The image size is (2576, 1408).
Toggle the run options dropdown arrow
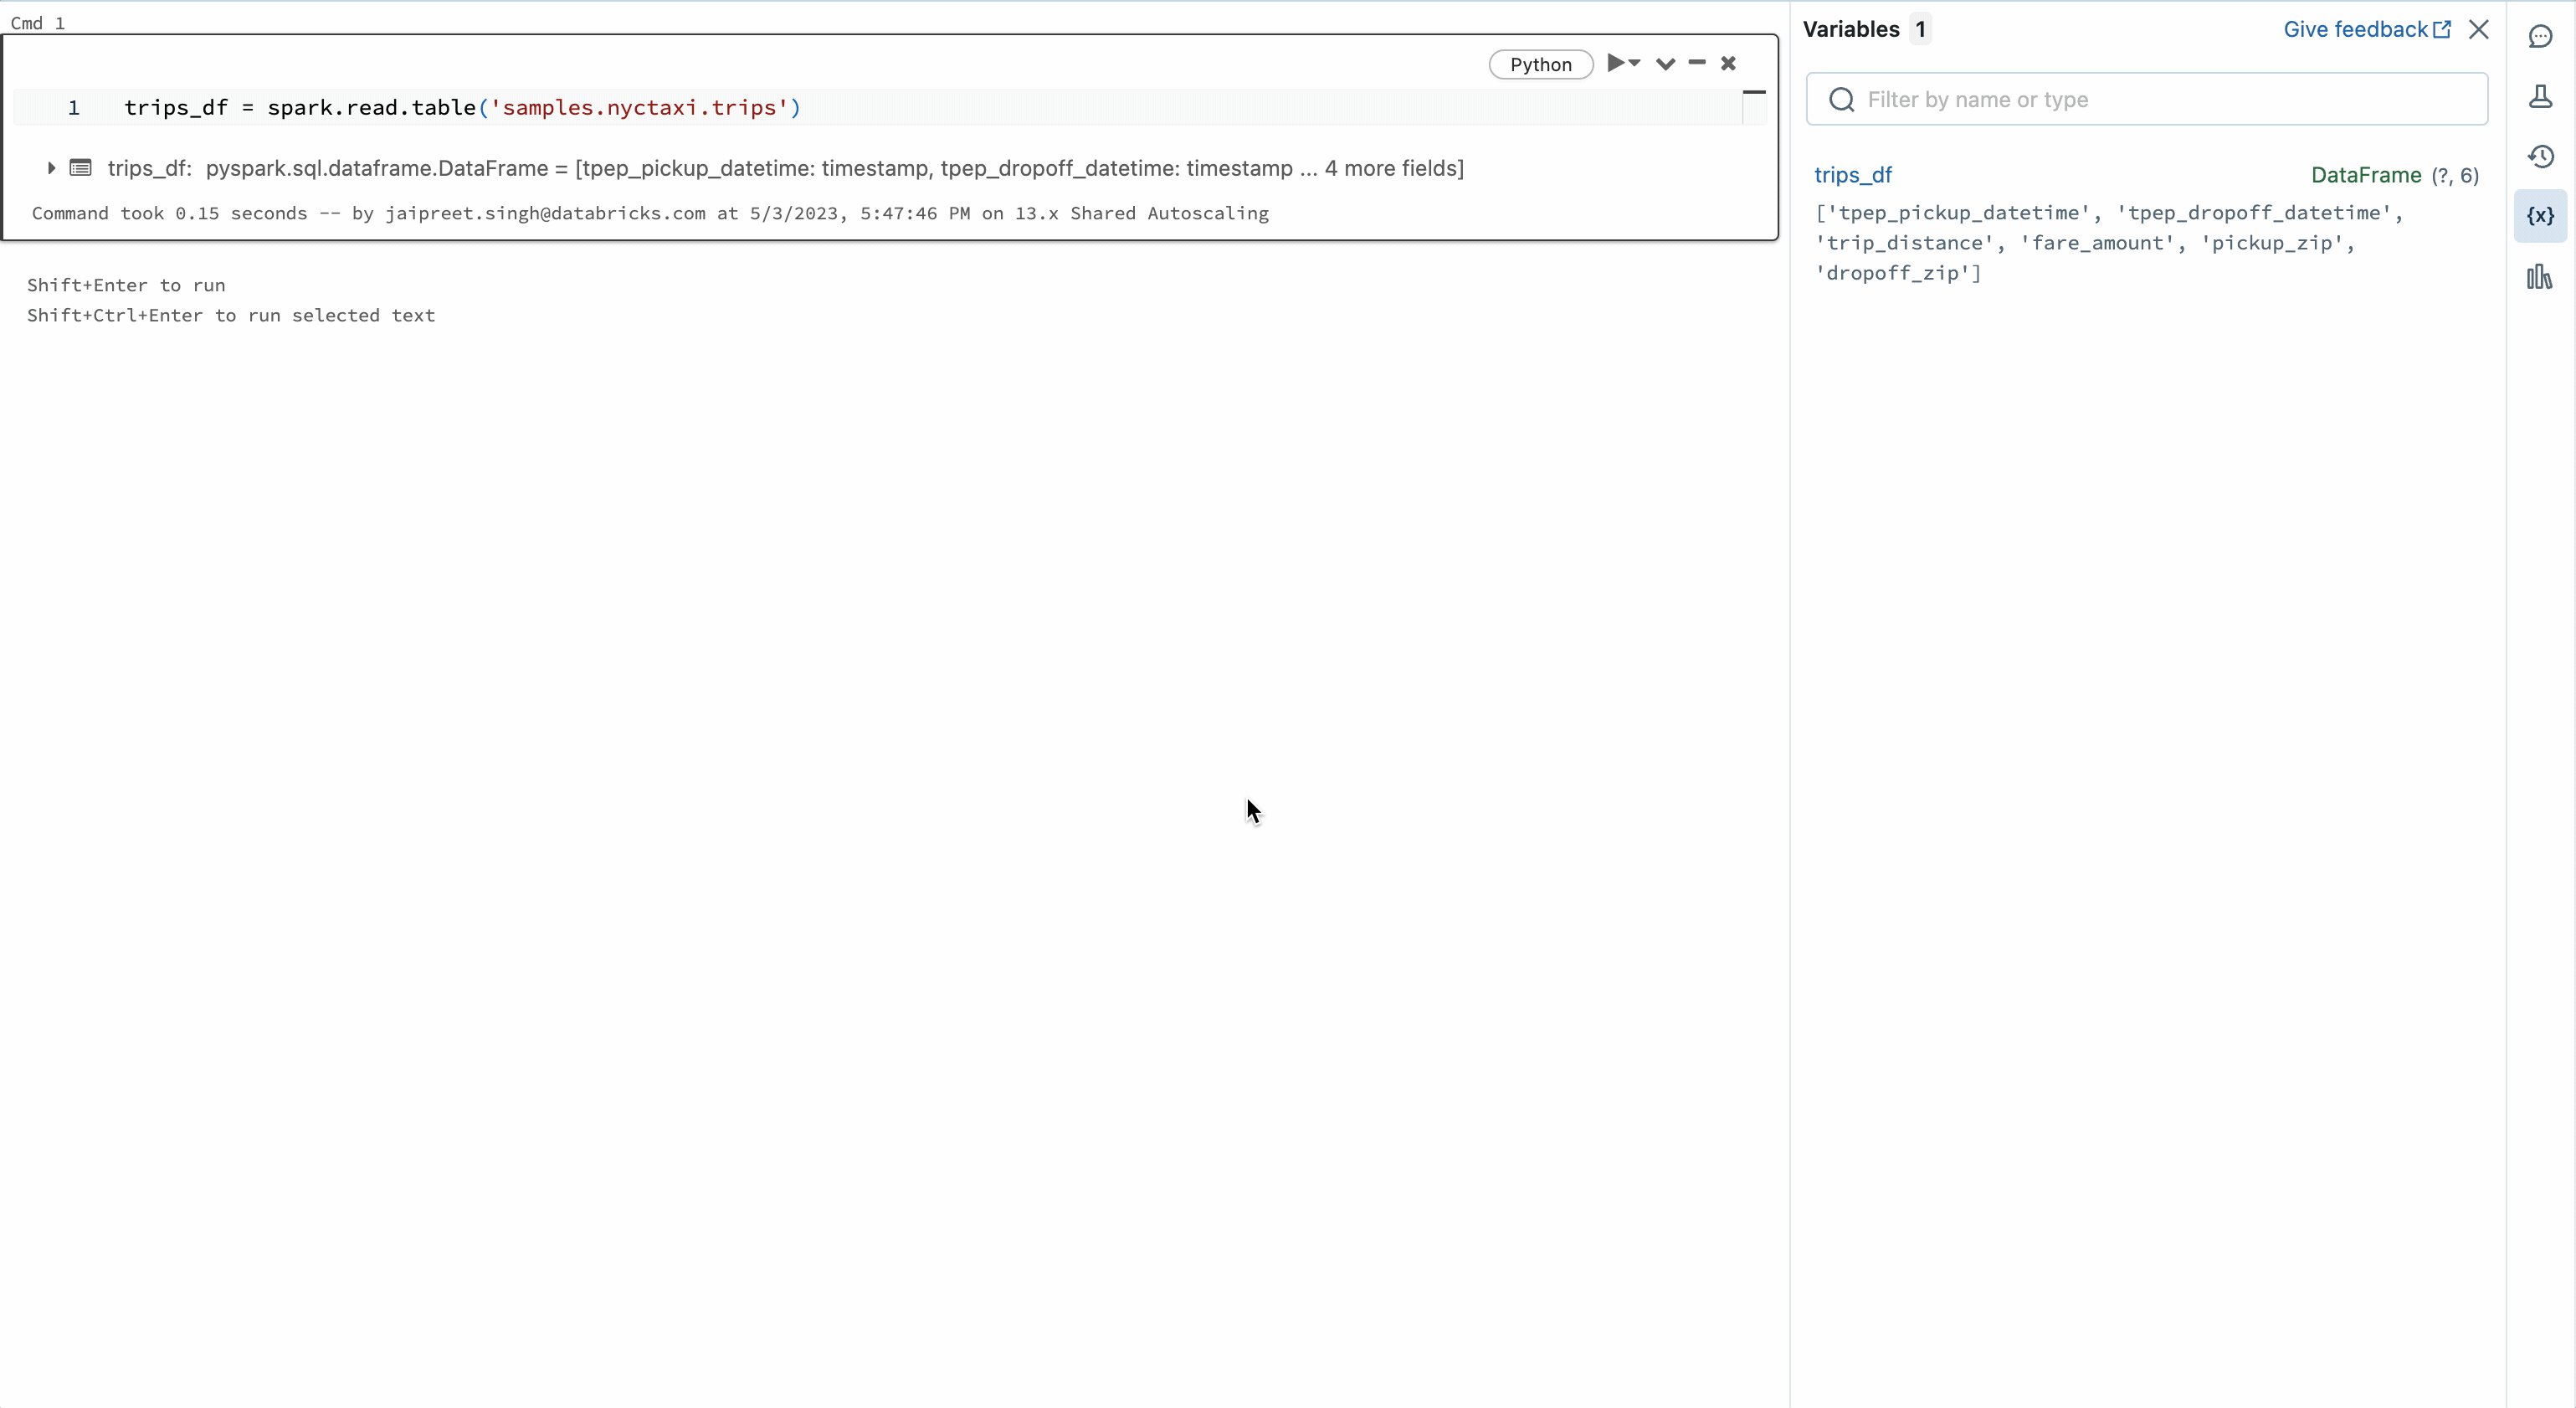[x=1634, y=64]
